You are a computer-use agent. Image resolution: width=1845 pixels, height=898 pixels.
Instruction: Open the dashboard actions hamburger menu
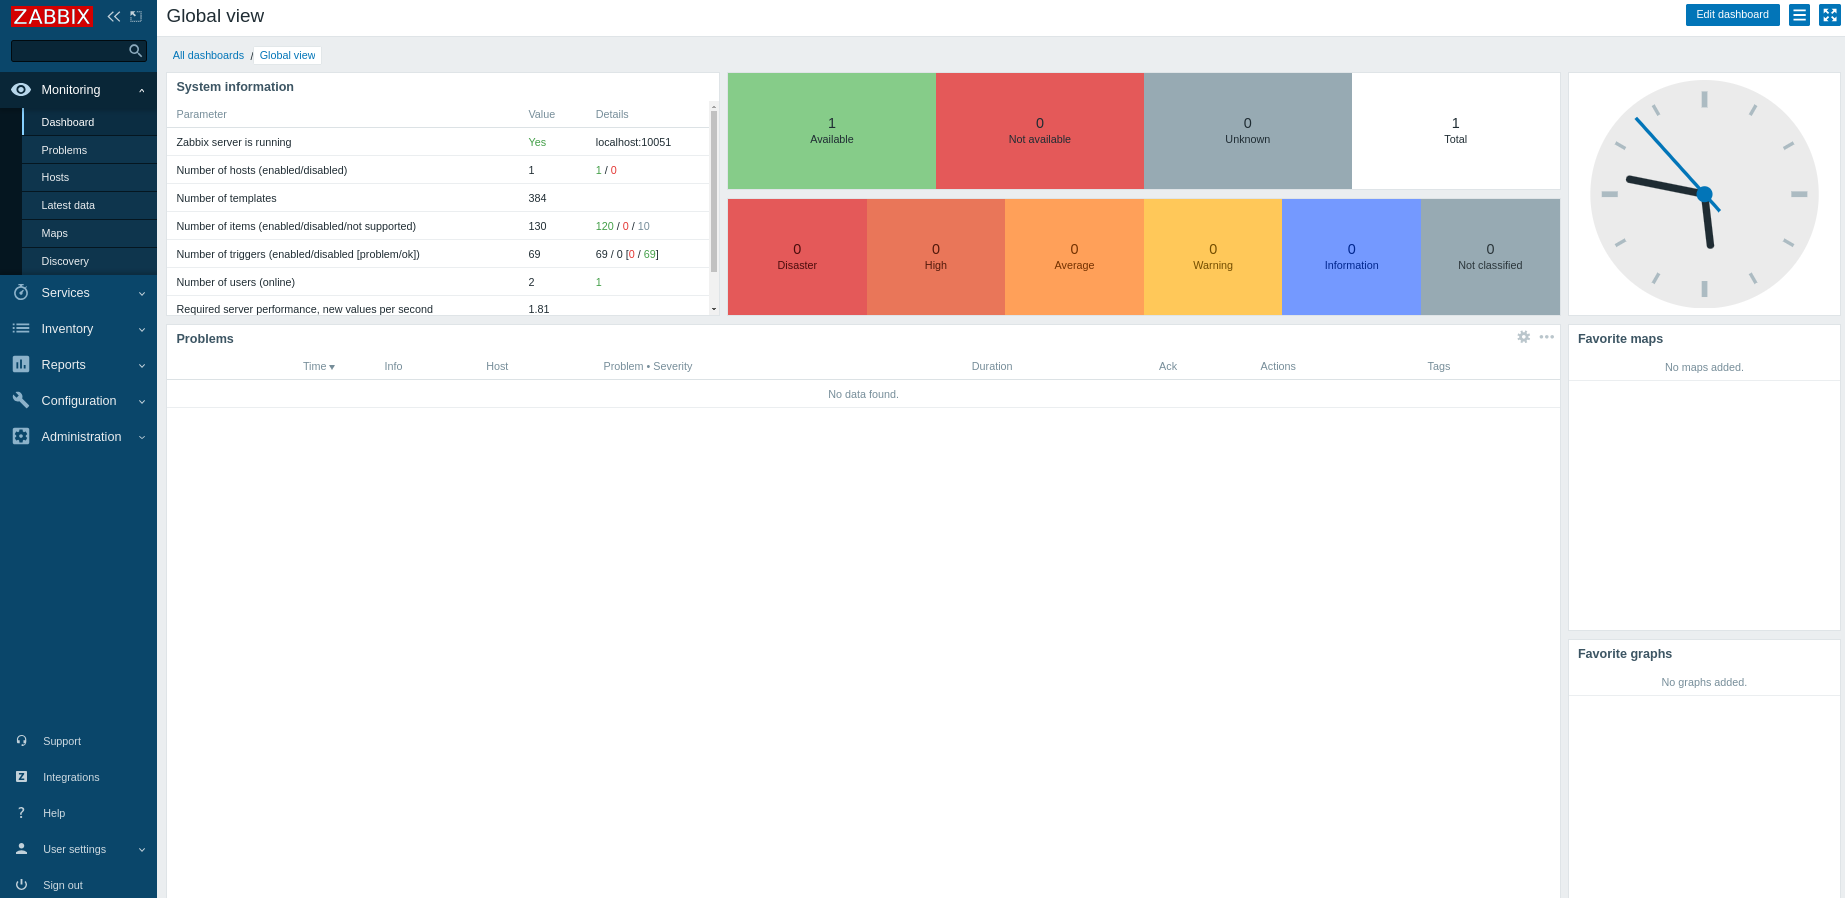pos(1799,15)
